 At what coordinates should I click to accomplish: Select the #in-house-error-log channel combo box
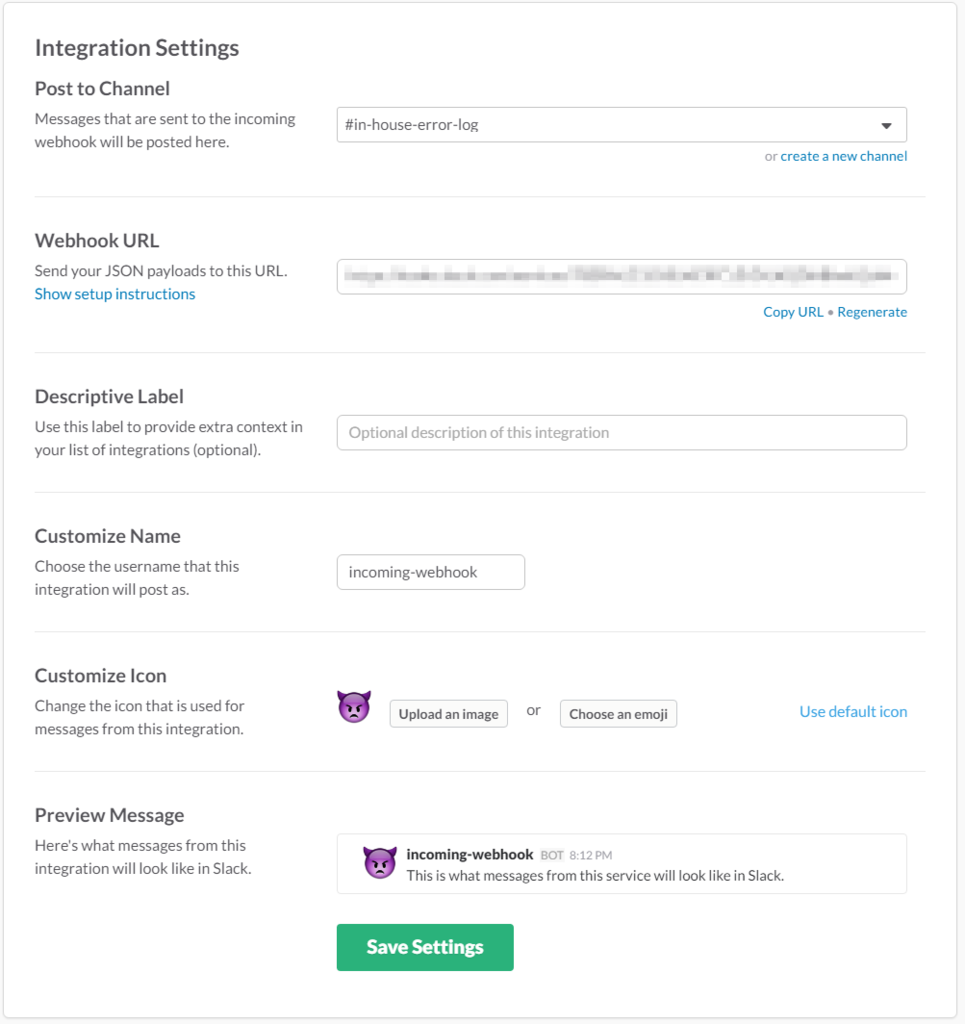pyautogui.click(x=600, y=125)
